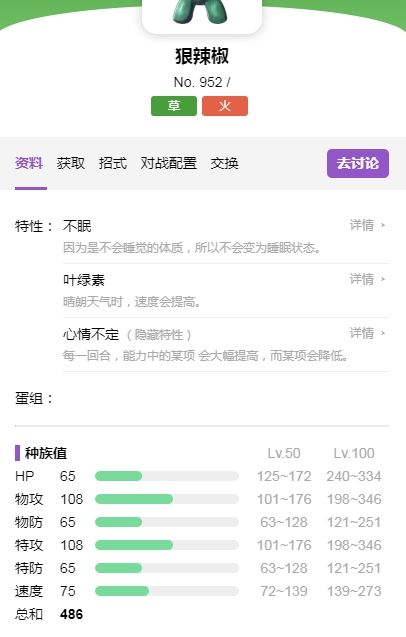Expand the chevron beside 不眠 详情
Viewport: 406px width, 637px height.
tap(382, 225)
